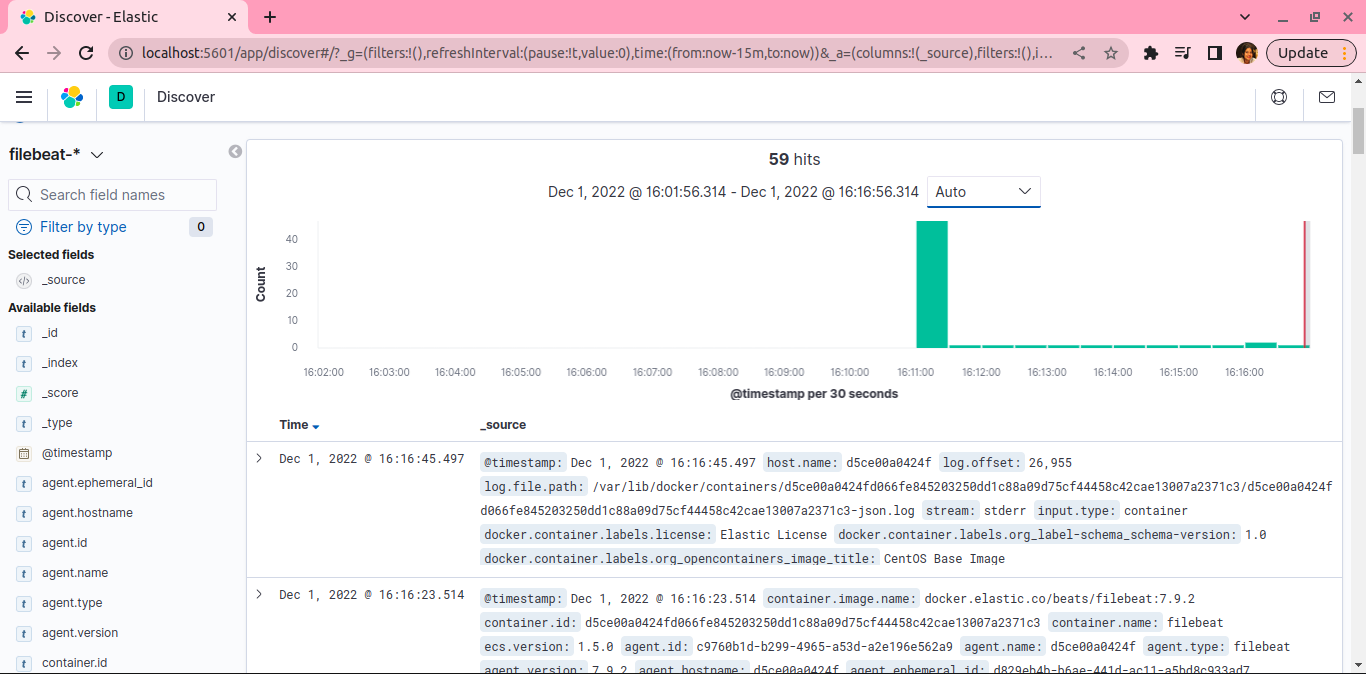
Task: Click the Elastic logo icon
Action: (x=72, y=97)
